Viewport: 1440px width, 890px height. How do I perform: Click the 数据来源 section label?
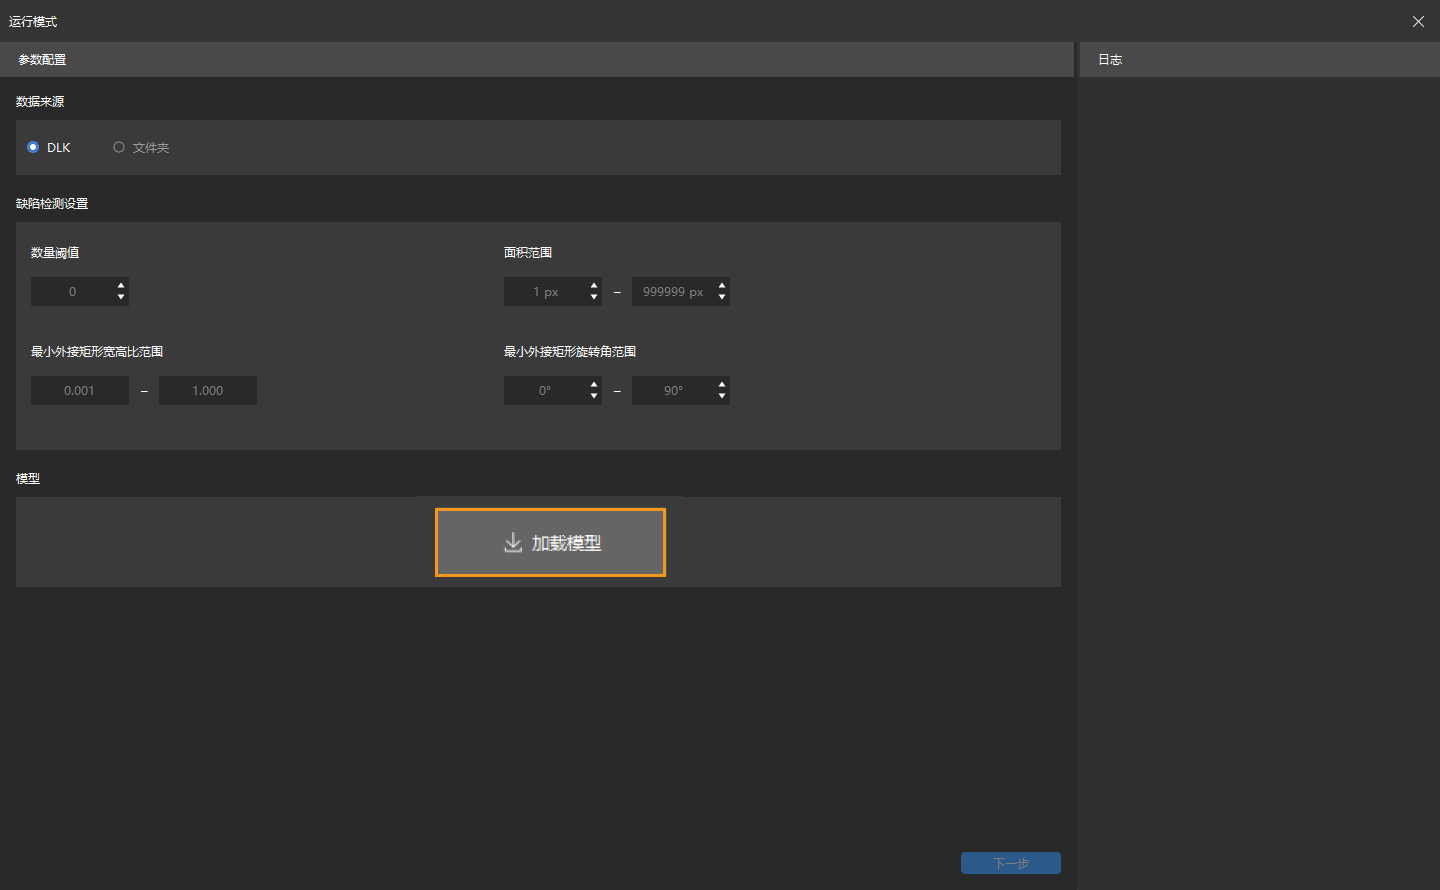coord(40,102)
